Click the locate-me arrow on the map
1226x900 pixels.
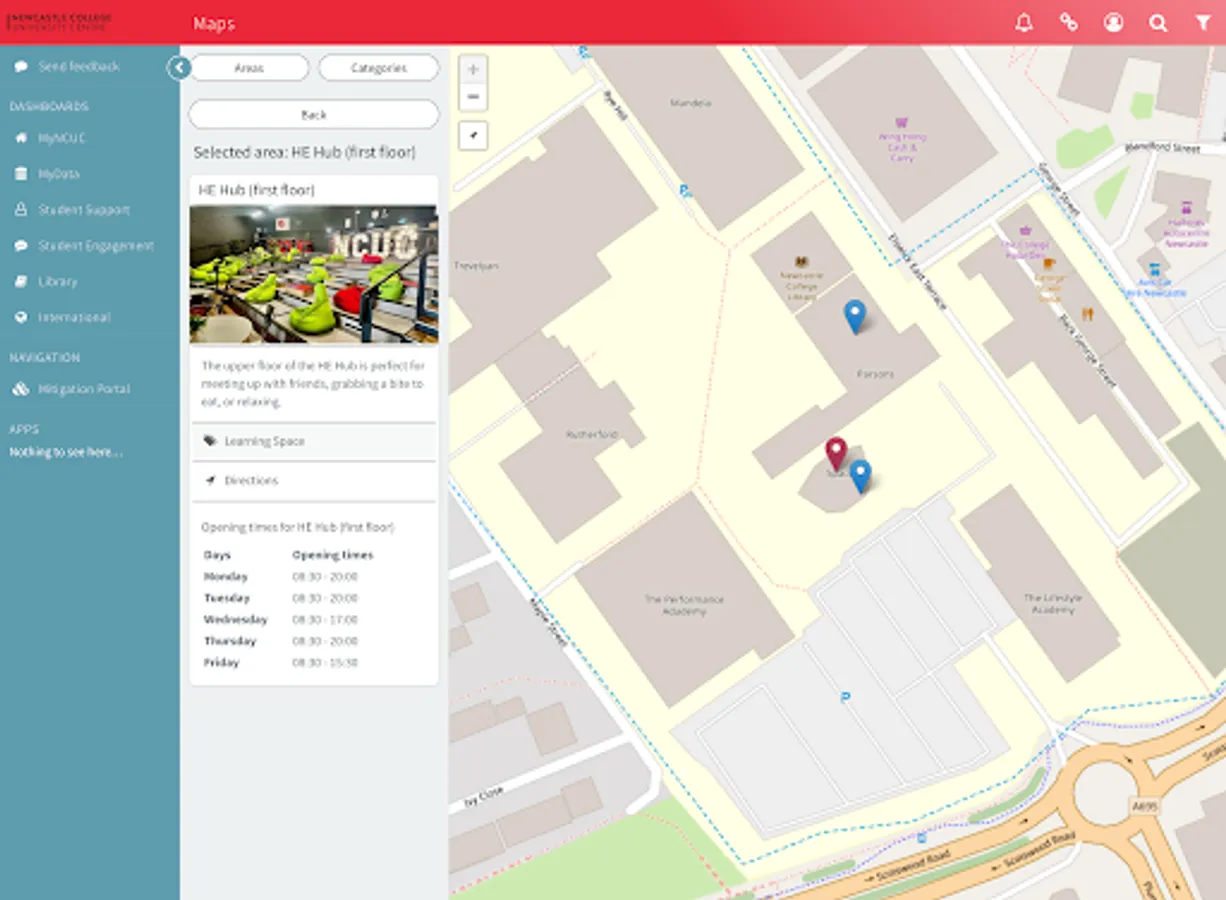472,135
